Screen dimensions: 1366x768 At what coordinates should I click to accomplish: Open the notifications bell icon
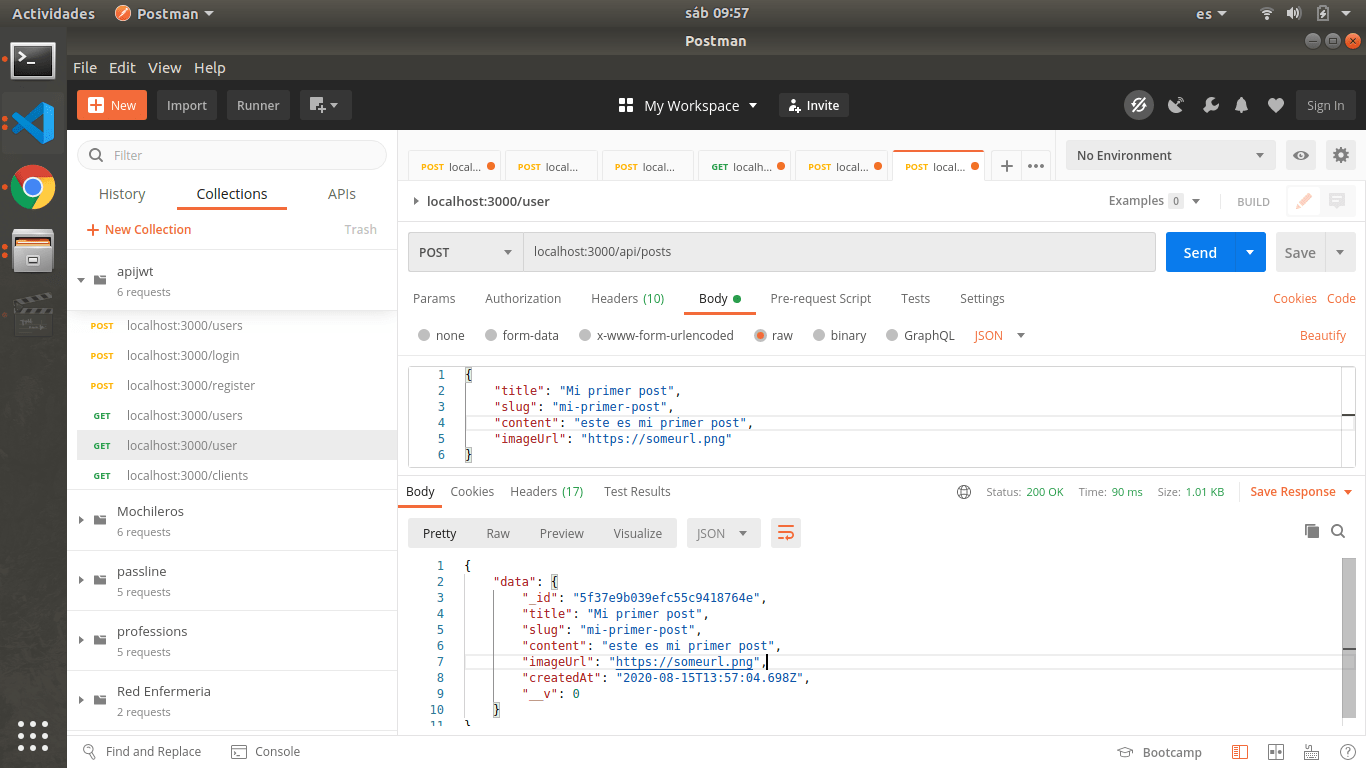tap(1242, 105)
